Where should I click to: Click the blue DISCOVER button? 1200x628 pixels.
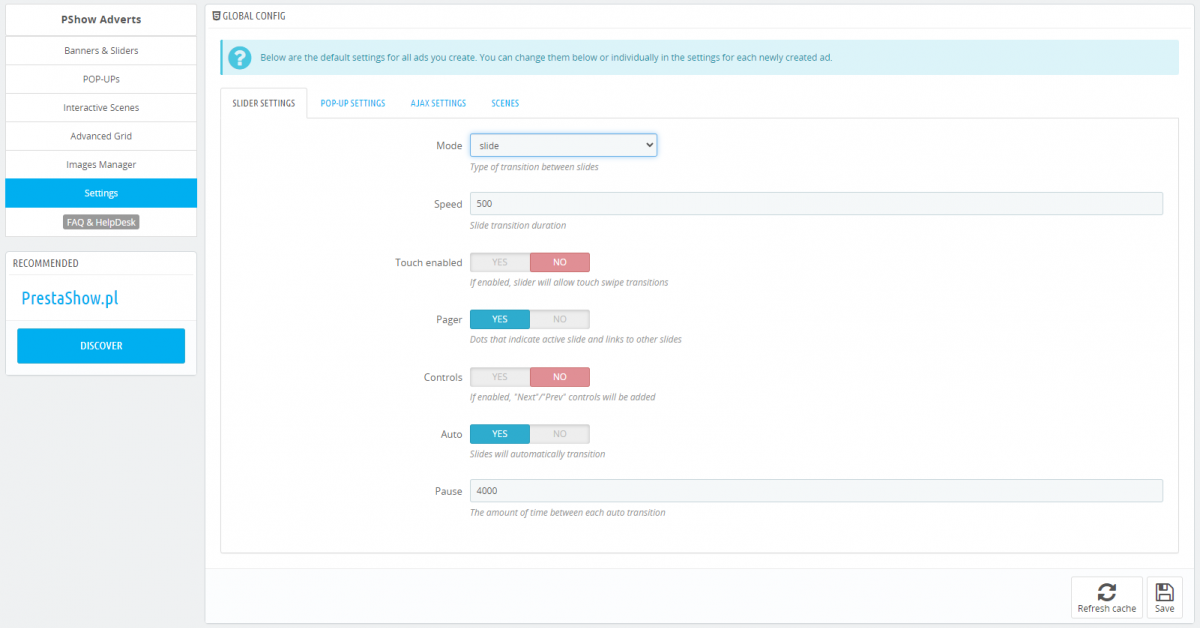[x=101, y=346]
